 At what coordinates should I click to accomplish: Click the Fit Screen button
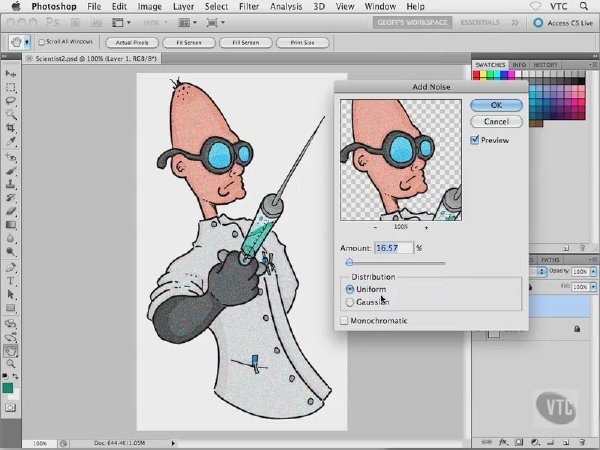[189, 42]
